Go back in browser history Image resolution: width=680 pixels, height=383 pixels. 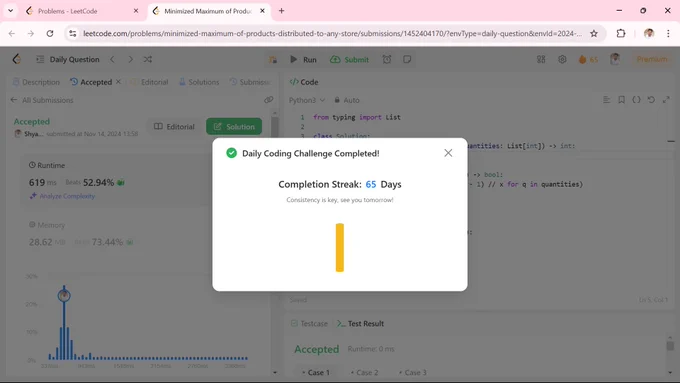12,33
